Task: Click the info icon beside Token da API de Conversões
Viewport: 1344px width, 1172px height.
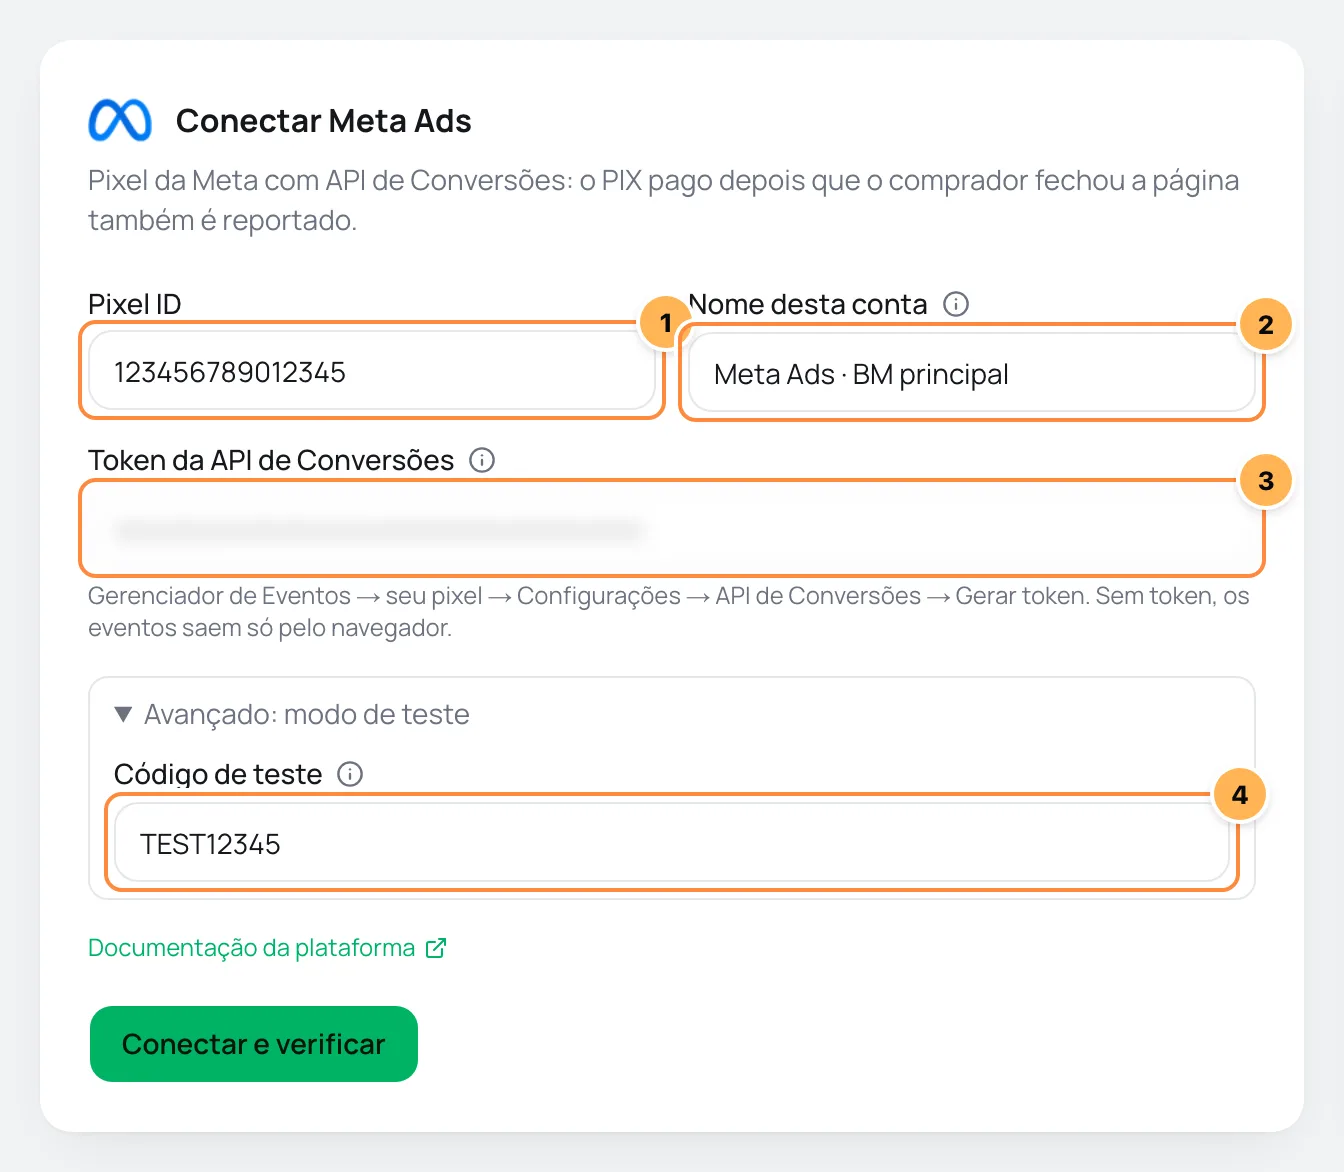Action: [482, 460]
